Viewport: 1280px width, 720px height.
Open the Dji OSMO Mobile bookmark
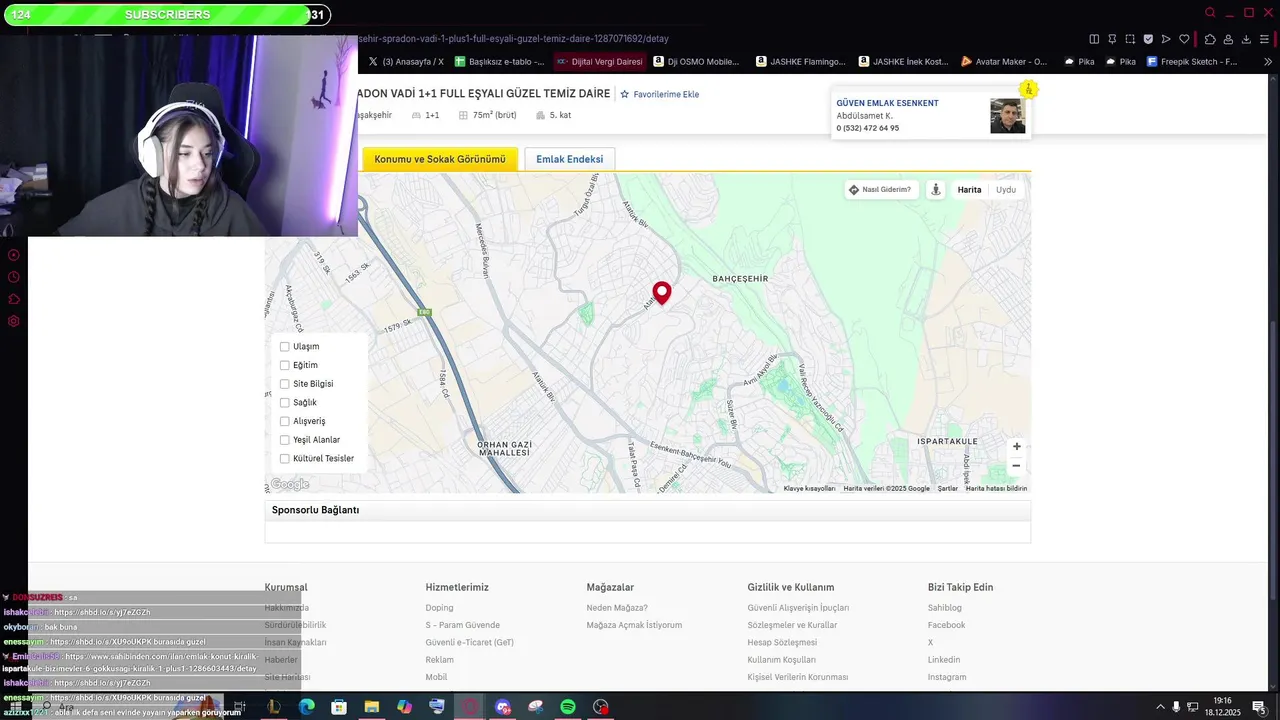pyautogui.click(x=696, y=61)
